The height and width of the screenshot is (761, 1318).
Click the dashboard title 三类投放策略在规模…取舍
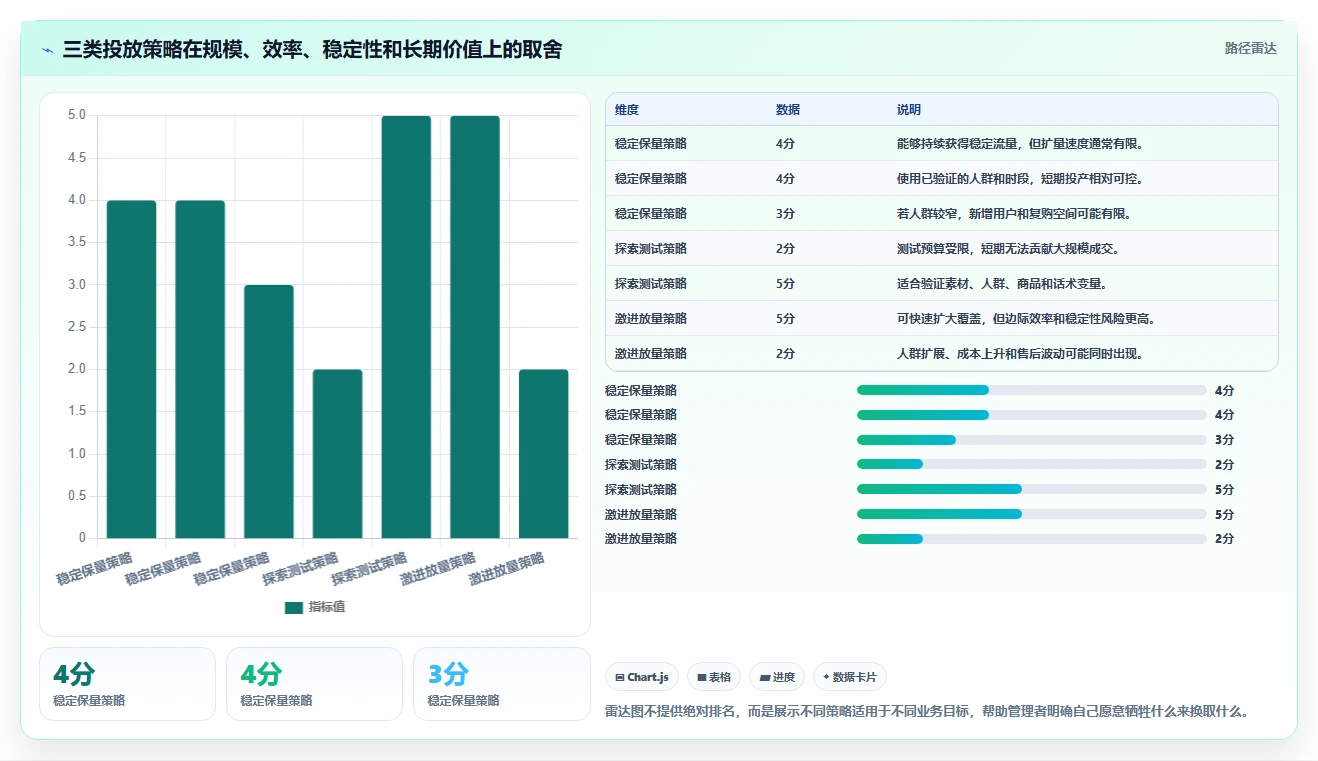click(312, 50)
